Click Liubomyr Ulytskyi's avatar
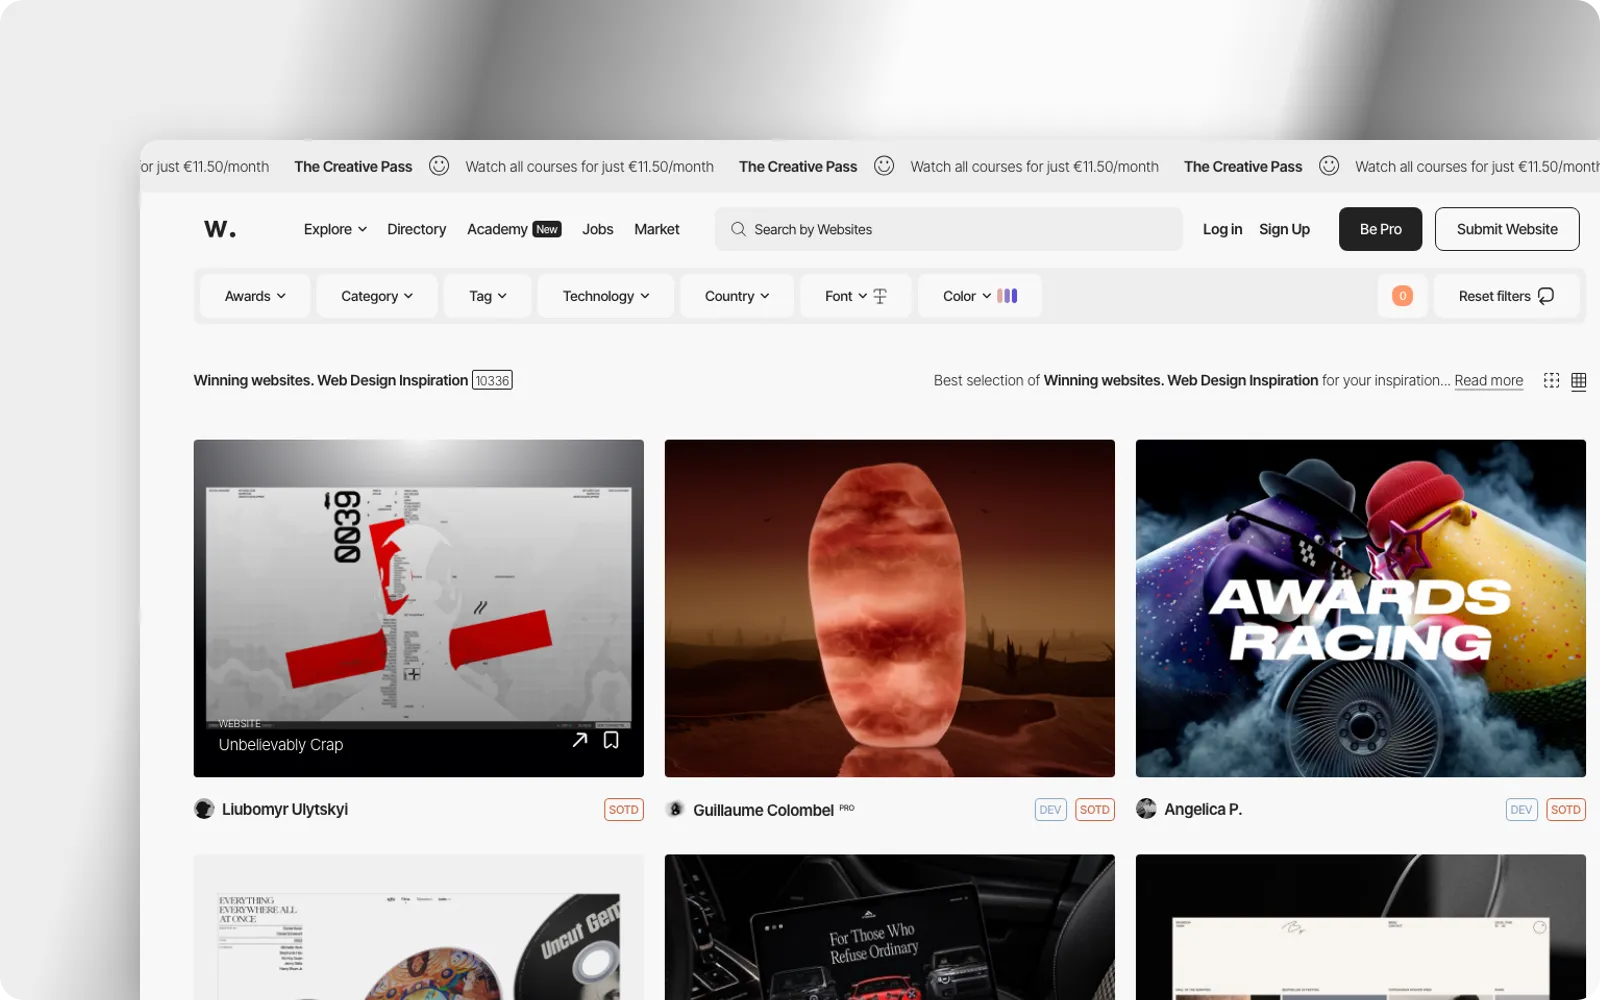Screen dimensions: 1600x1000 [204, 809]
